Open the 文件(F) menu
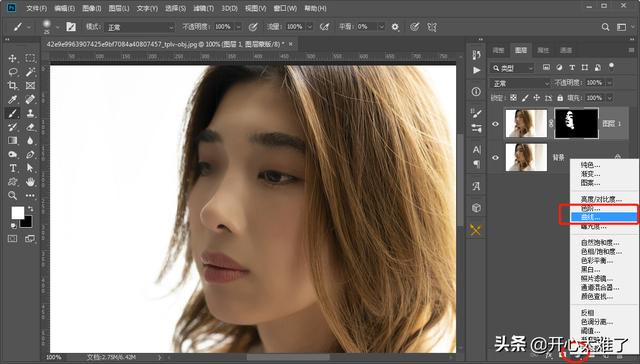The width and height of the screenshot is (640, 364). (36, 8)
